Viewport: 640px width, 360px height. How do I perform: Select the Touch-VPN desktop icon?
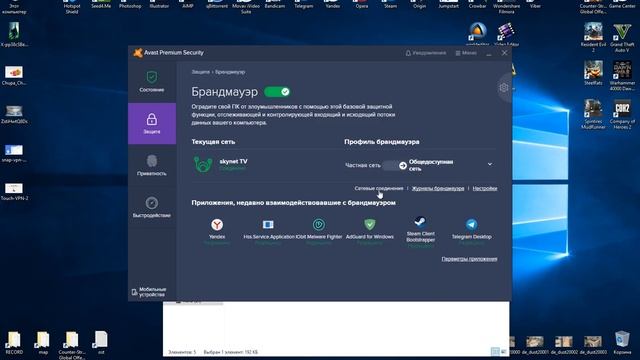[14, 191]
